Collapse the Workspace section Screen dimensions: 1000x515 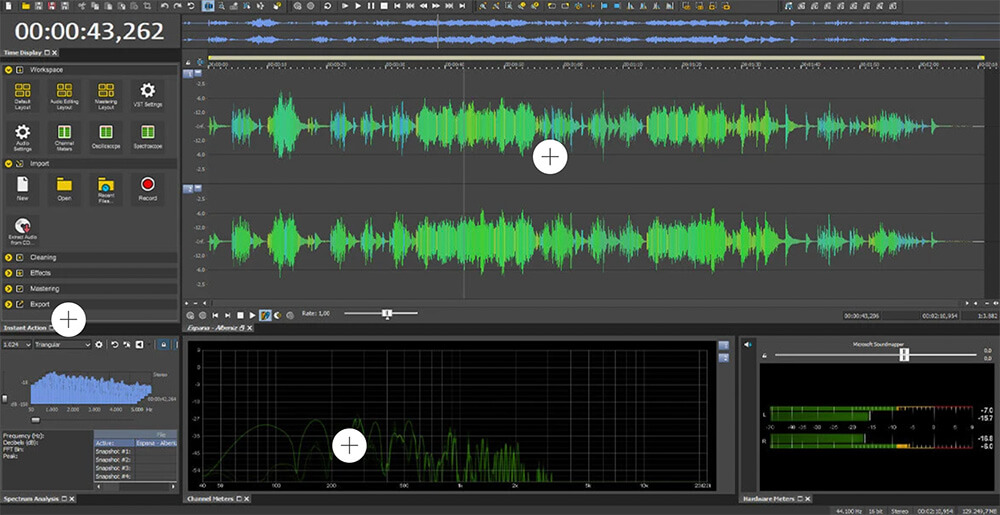click(9, 69)
